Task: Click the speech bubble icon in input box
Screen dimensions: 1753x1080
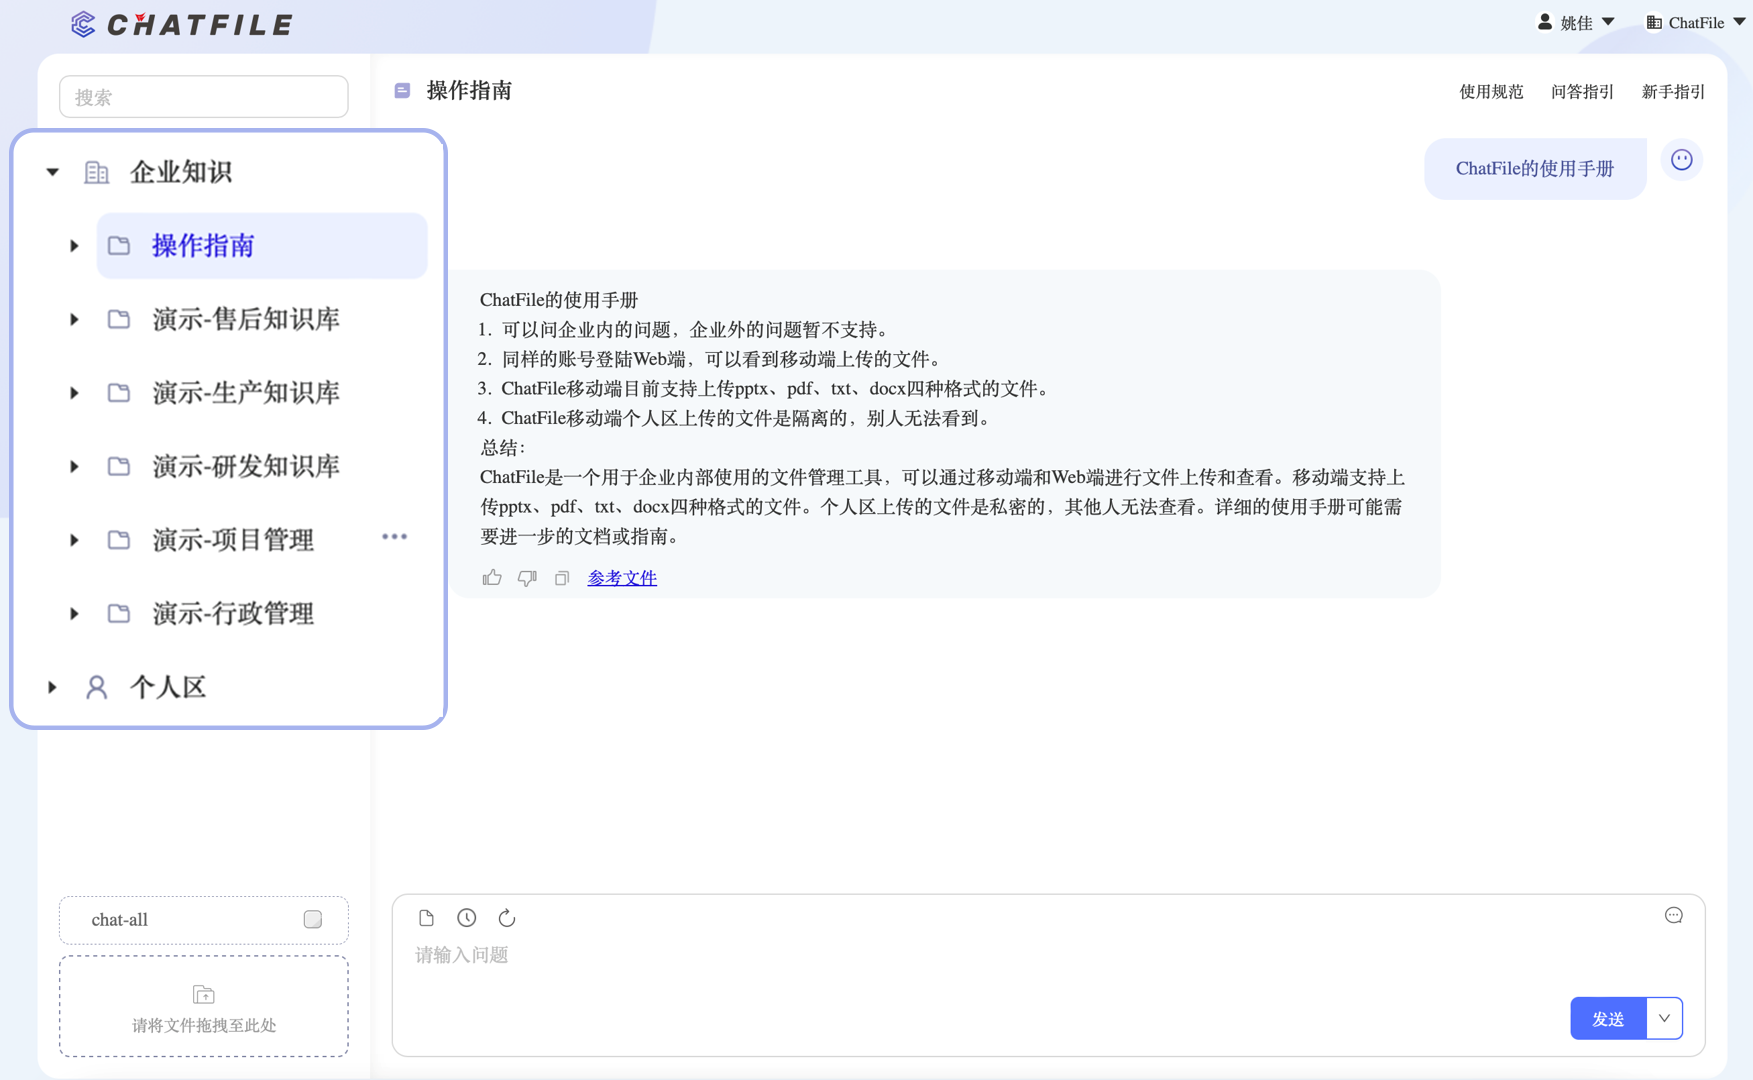Action: (x=1673, y=916)
